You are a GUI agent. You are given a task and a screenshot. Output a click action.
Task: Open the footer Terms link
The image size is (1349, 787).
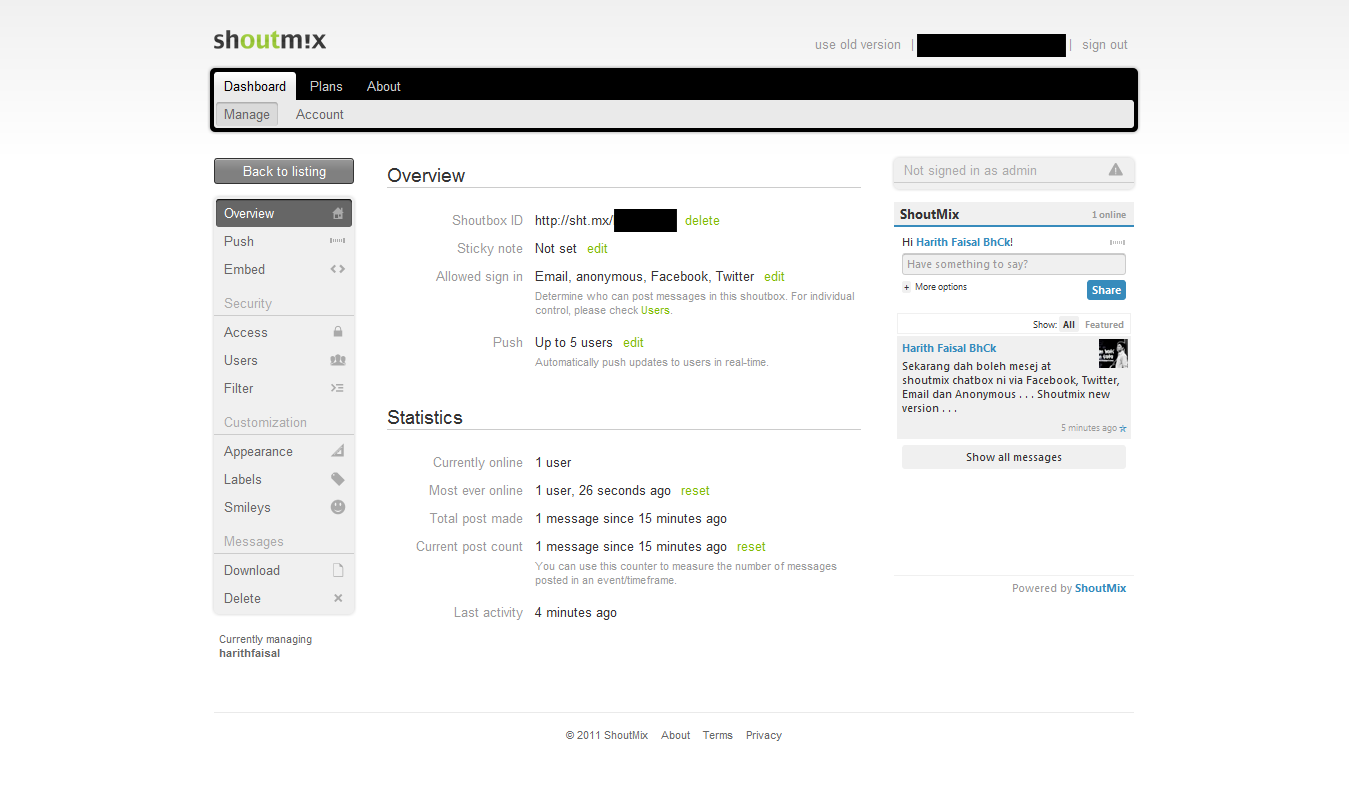718,735
